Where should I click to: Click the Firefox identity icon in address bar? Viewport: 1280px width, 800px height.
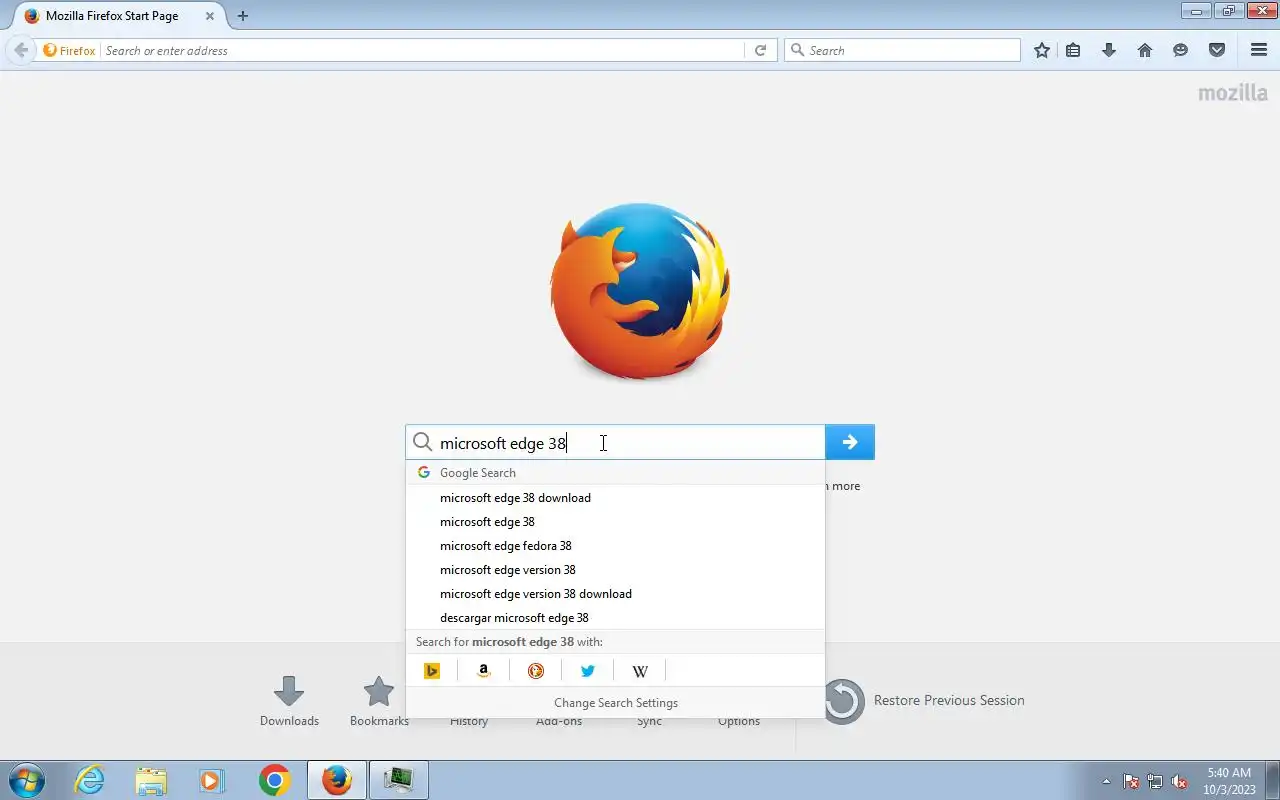coord(69,50)
